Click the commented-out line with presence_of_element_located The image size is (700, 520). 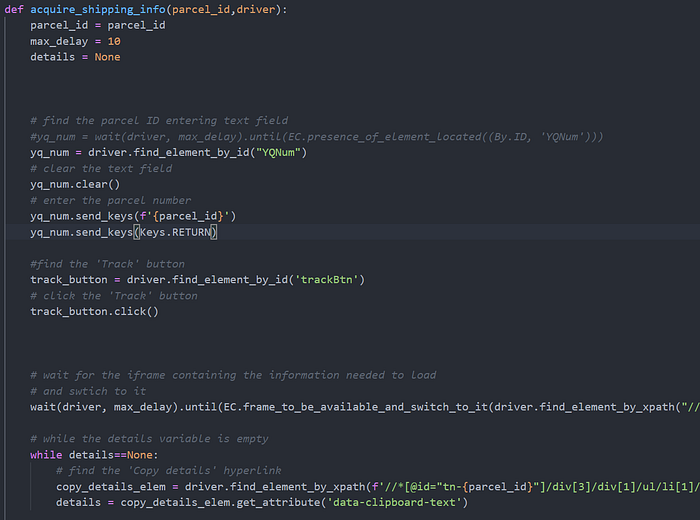click(x=317, y=137)
